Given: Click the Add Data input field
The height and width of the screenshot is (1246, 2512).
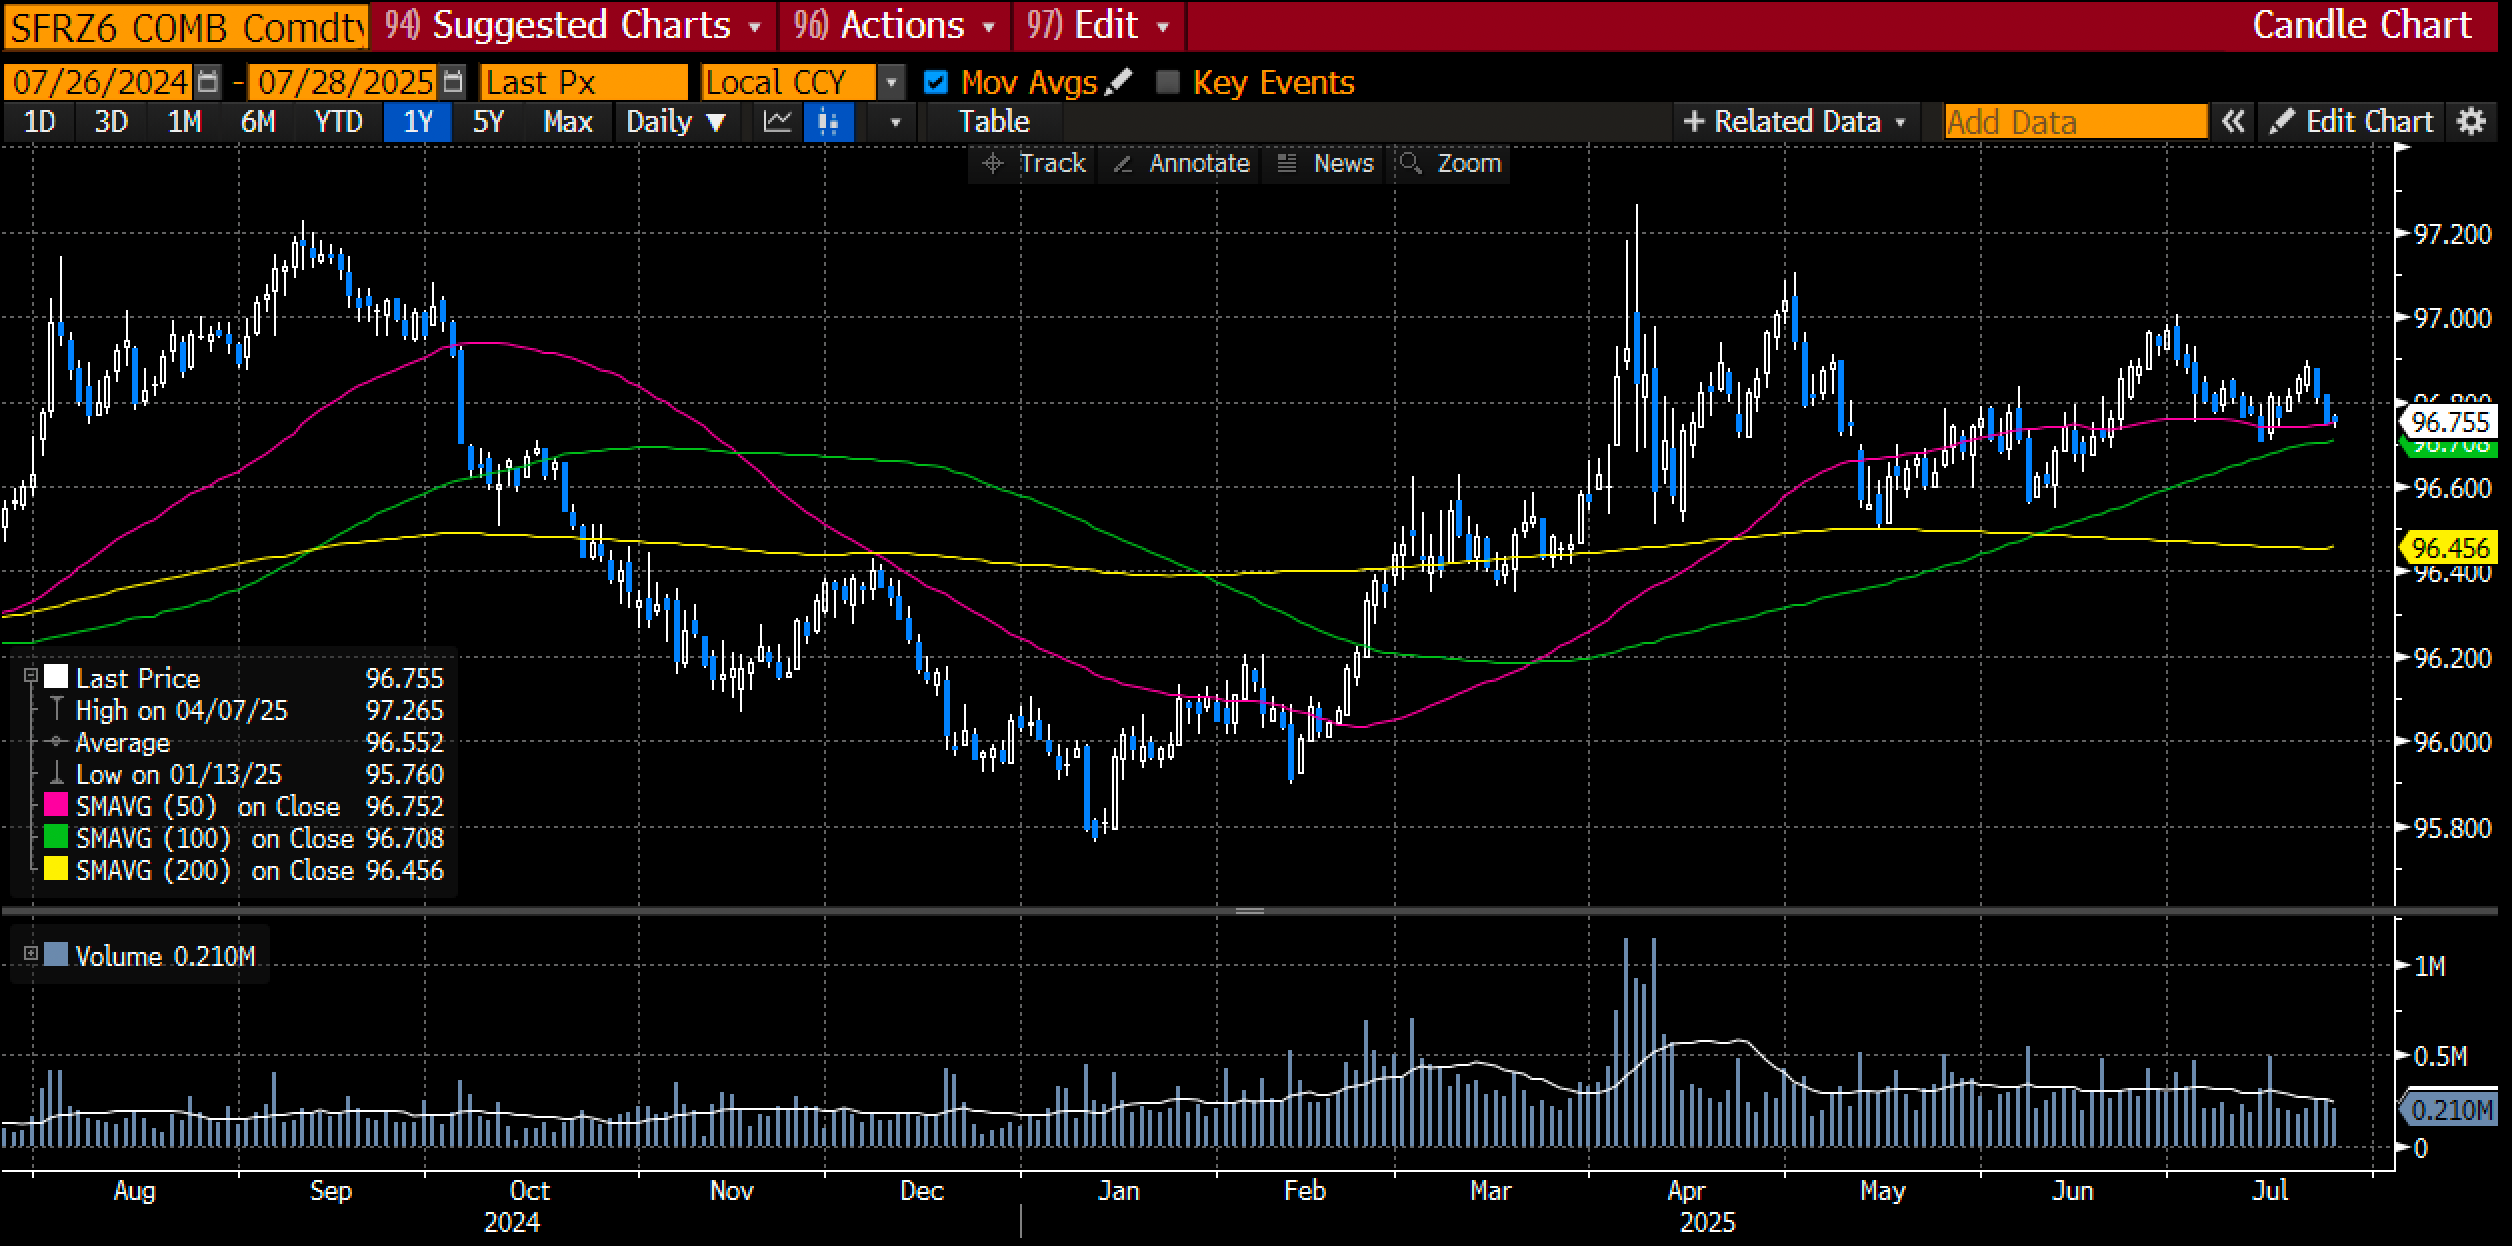Looking at the screenshot, I should [2074, 122].
